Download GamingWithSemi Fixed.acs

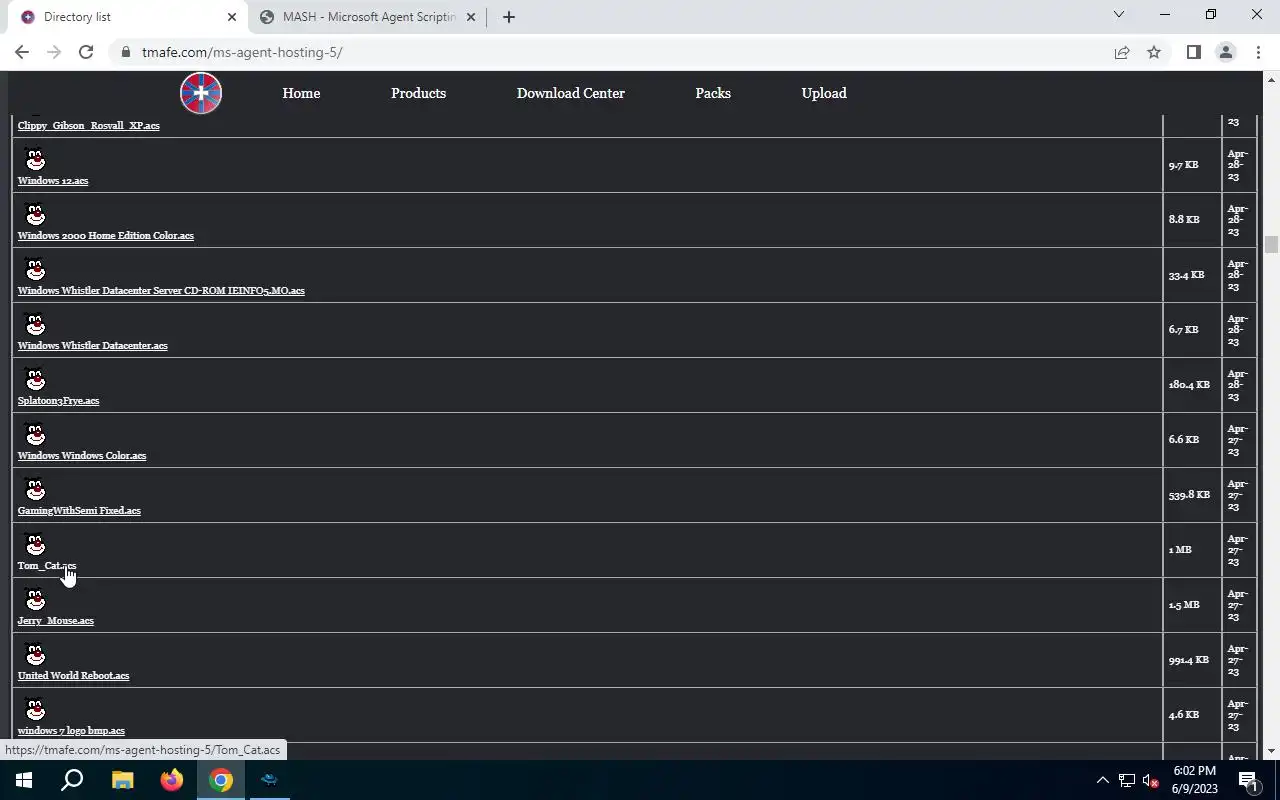79,511
